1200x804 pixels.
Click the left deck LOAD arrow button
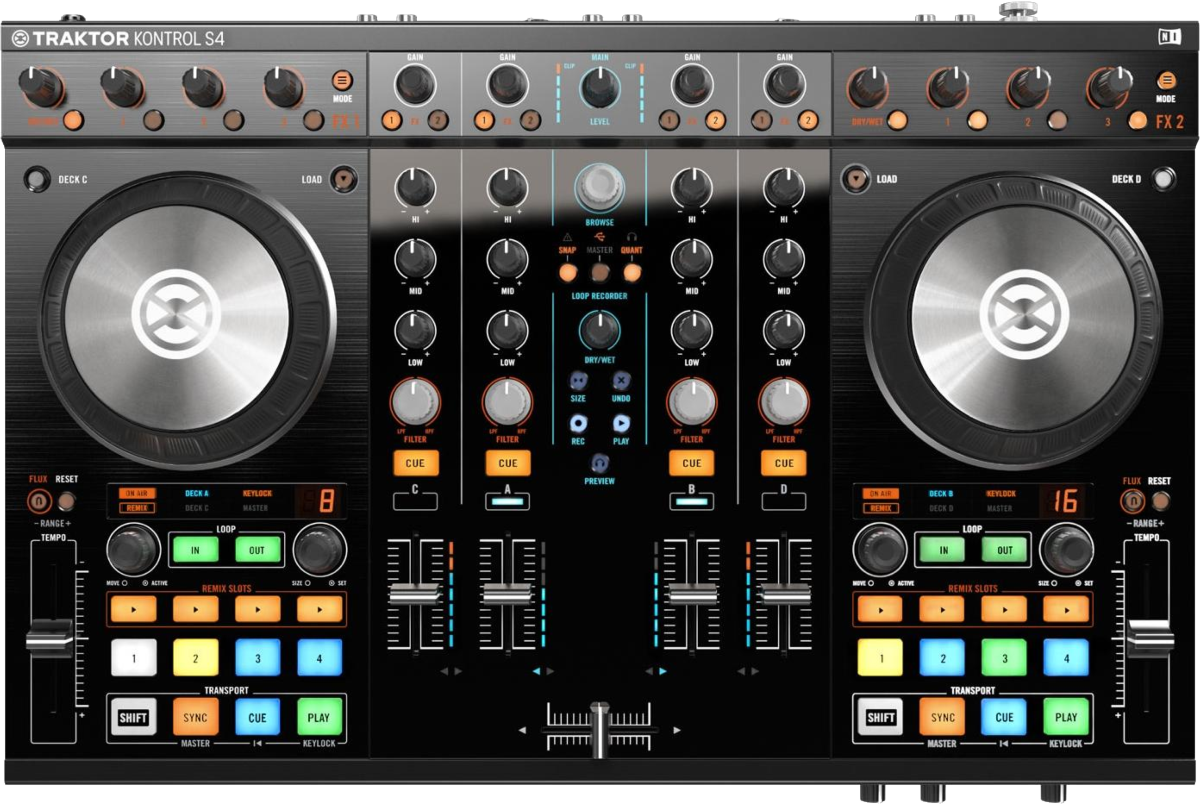click(344, 180)
